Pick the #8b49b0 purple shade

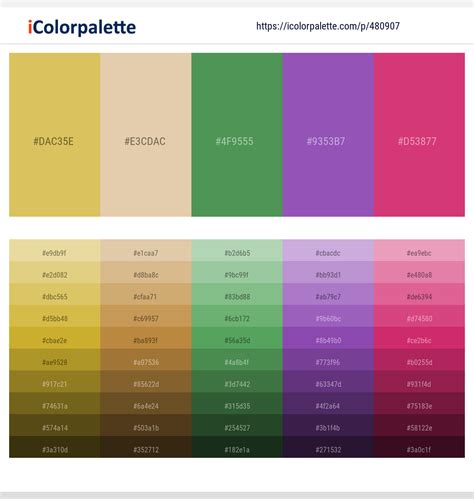(328, 338)
